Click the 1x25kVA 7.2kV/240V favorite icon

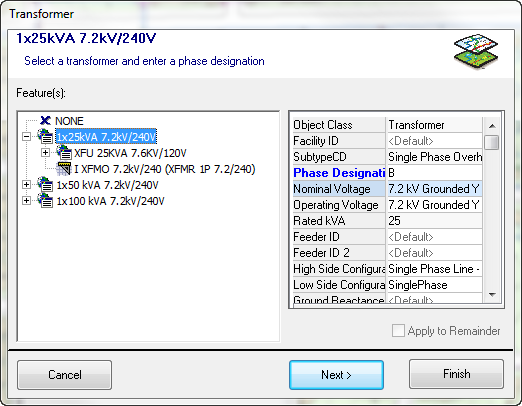pos(45,136)
